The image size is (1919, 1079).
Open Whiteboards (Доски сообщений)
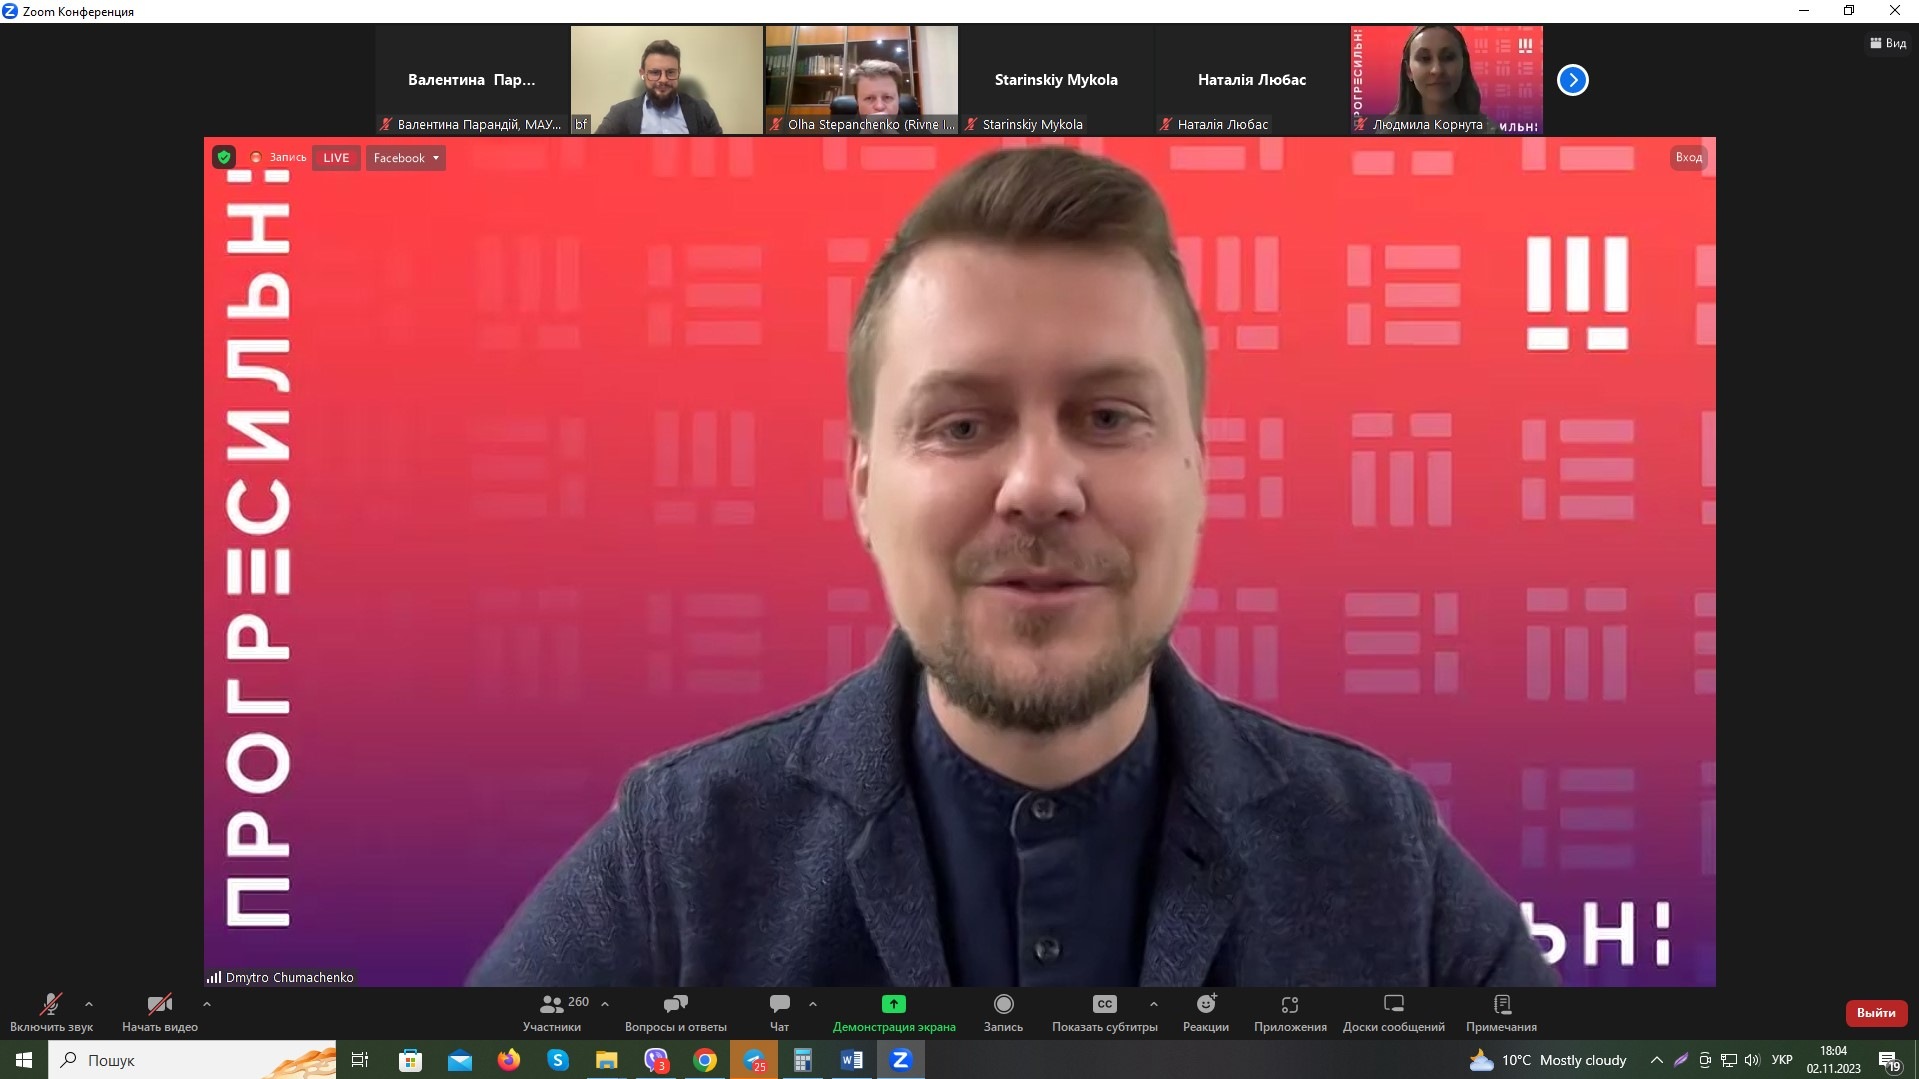(1393, 1011)
